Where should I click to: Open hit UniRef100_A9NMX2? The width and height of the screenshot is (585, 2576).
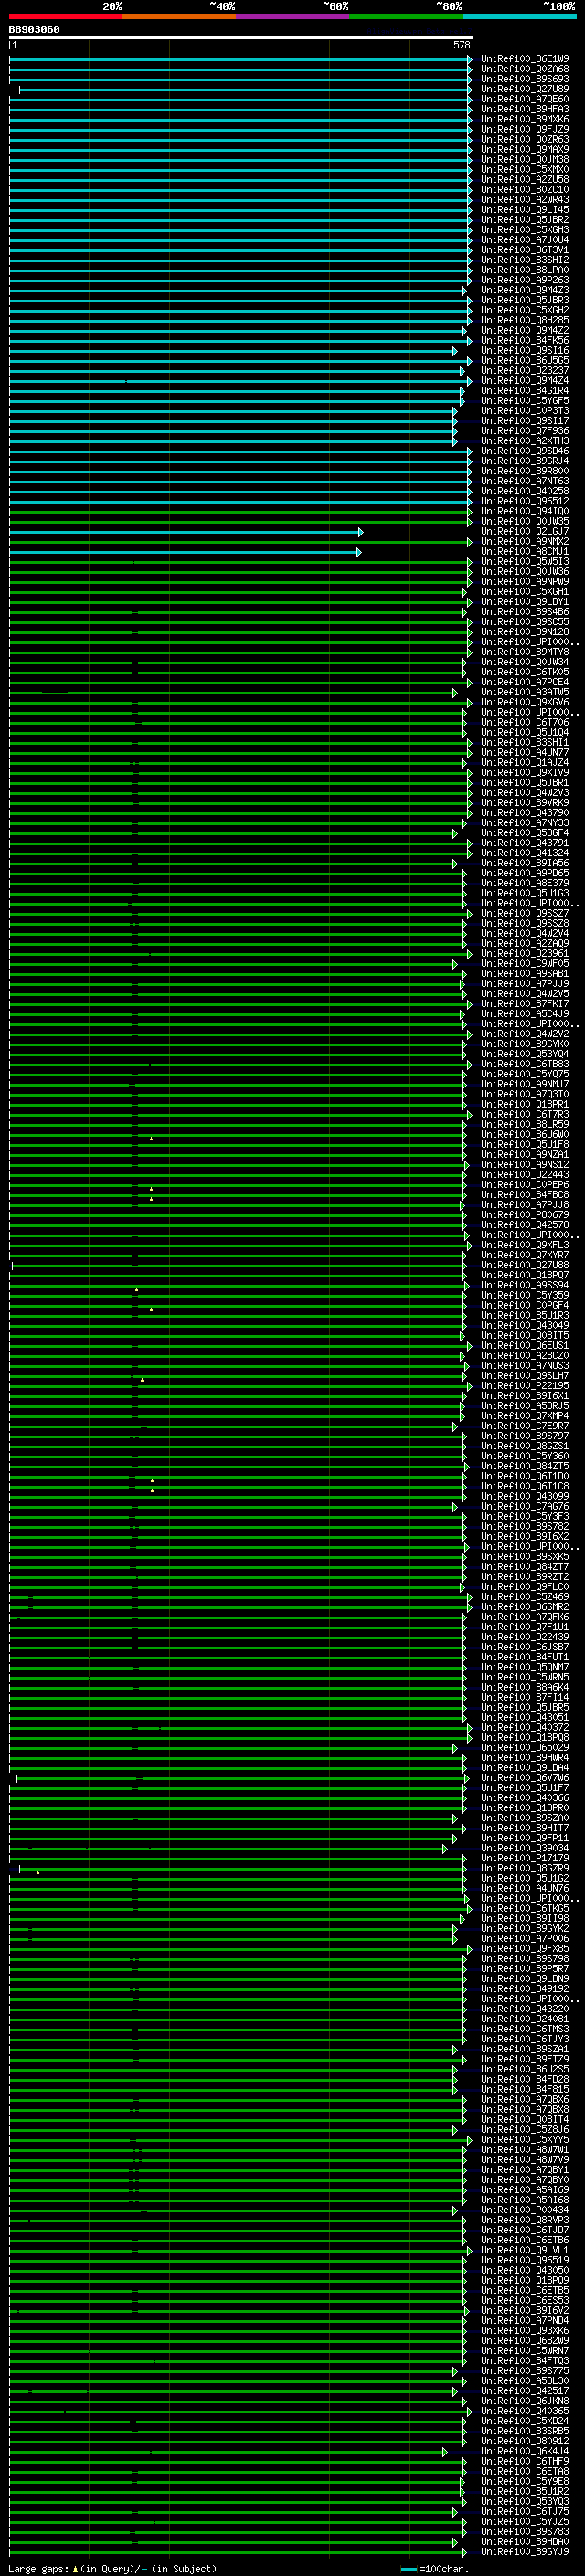click(525, 542)
